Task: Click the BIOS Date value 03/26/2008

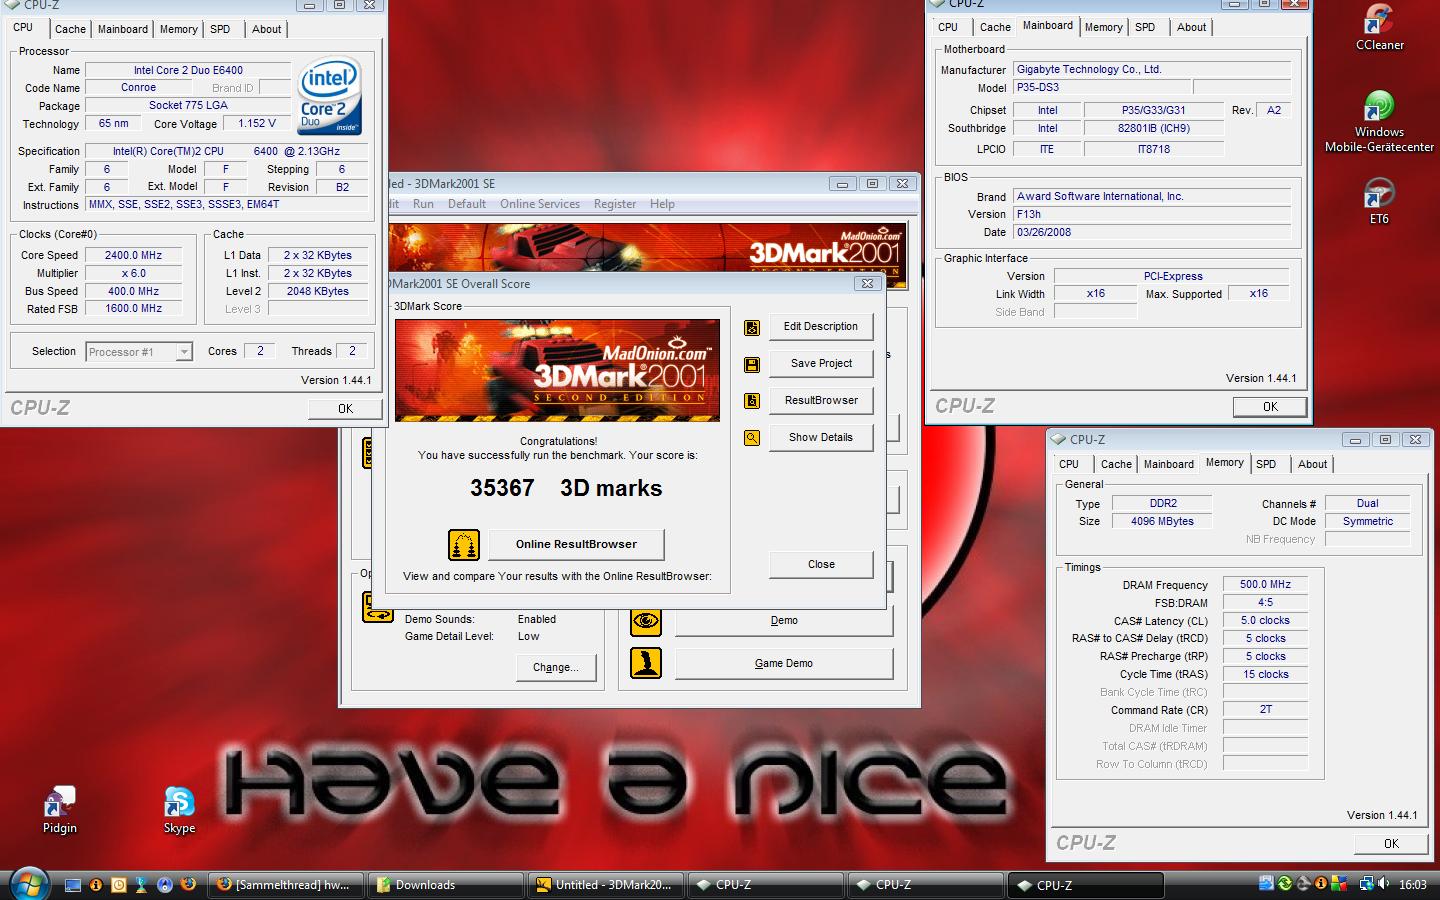Action: [1152, 232]
